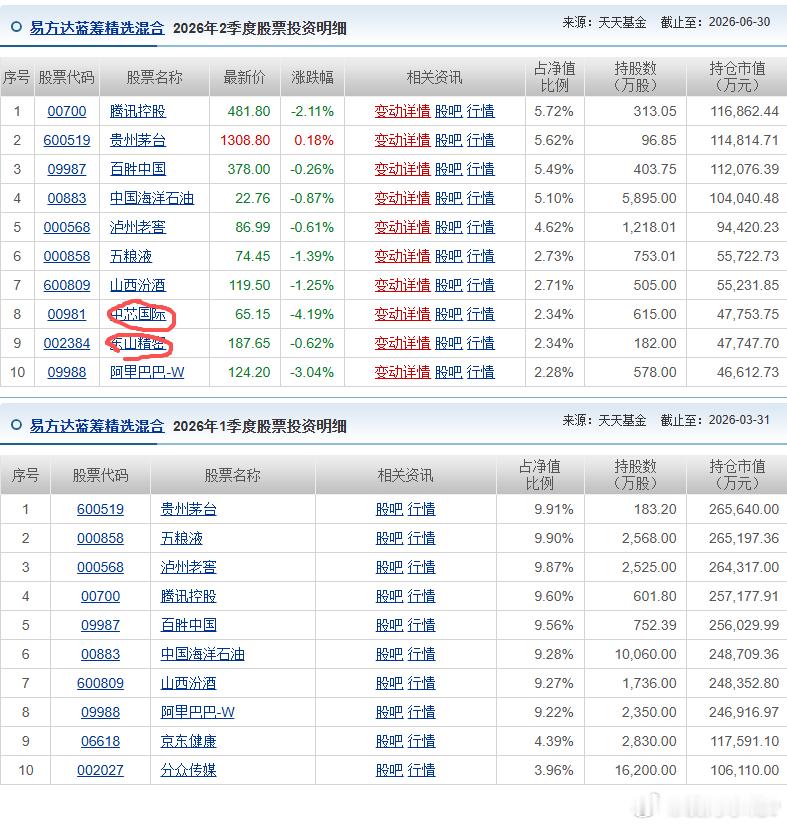Screen dimensions: 787x826
Task: Open 行情 for 百胜中国 in 1季度 table
Action: [421, 625]
